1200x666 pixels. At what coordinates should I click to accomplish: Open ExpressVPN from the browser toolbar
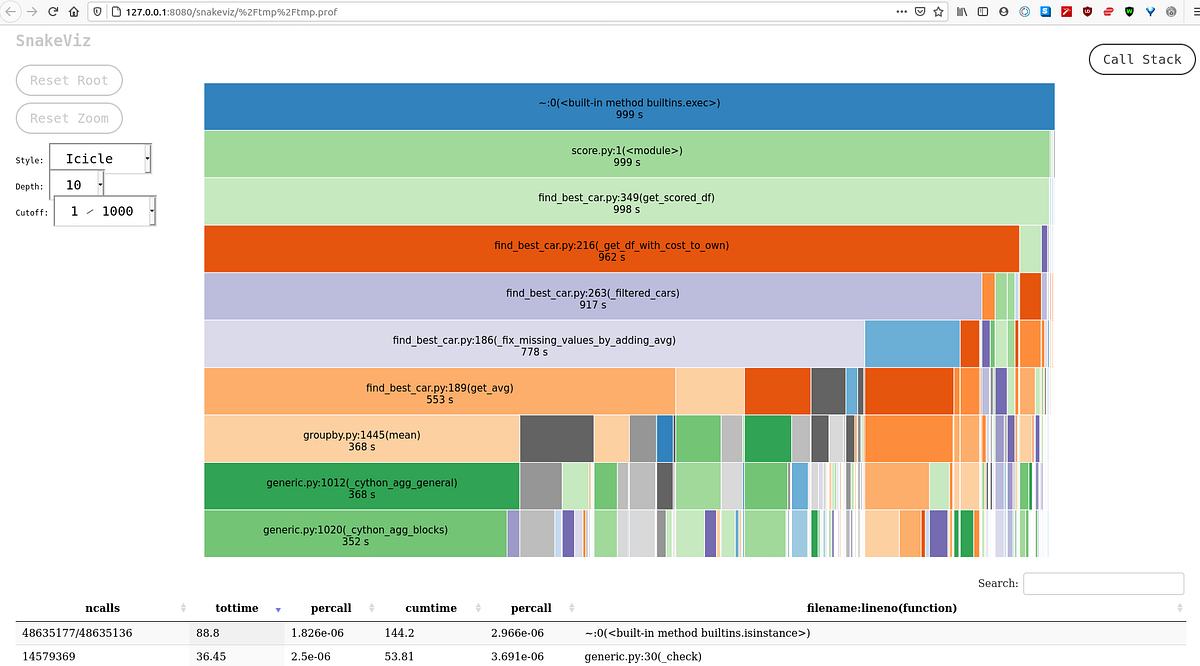[1108, 11]
